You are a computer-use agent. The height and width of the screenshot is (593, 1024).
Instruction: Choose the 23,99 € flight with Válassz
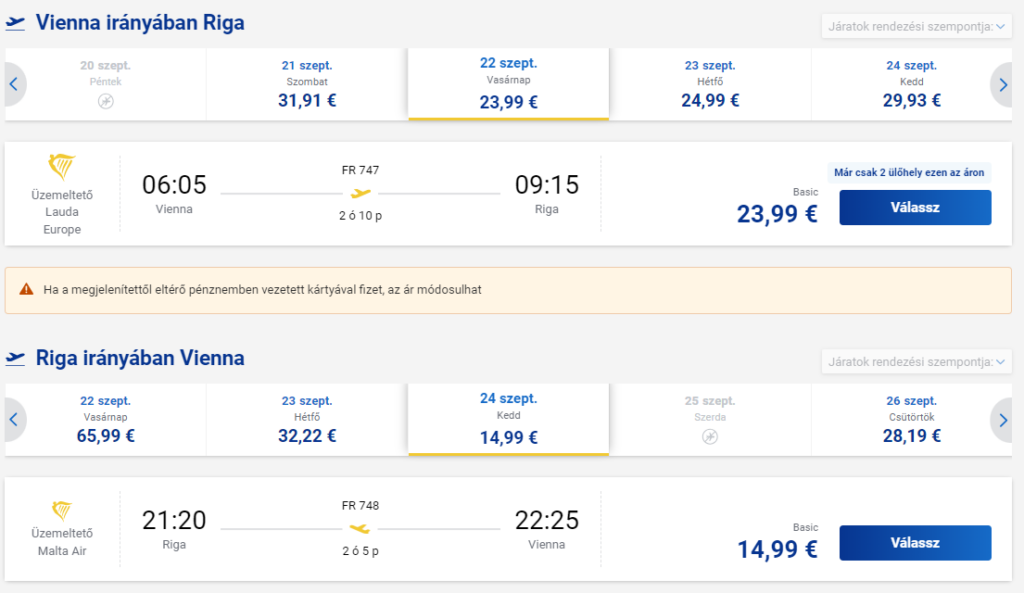[x=915, y=208]
